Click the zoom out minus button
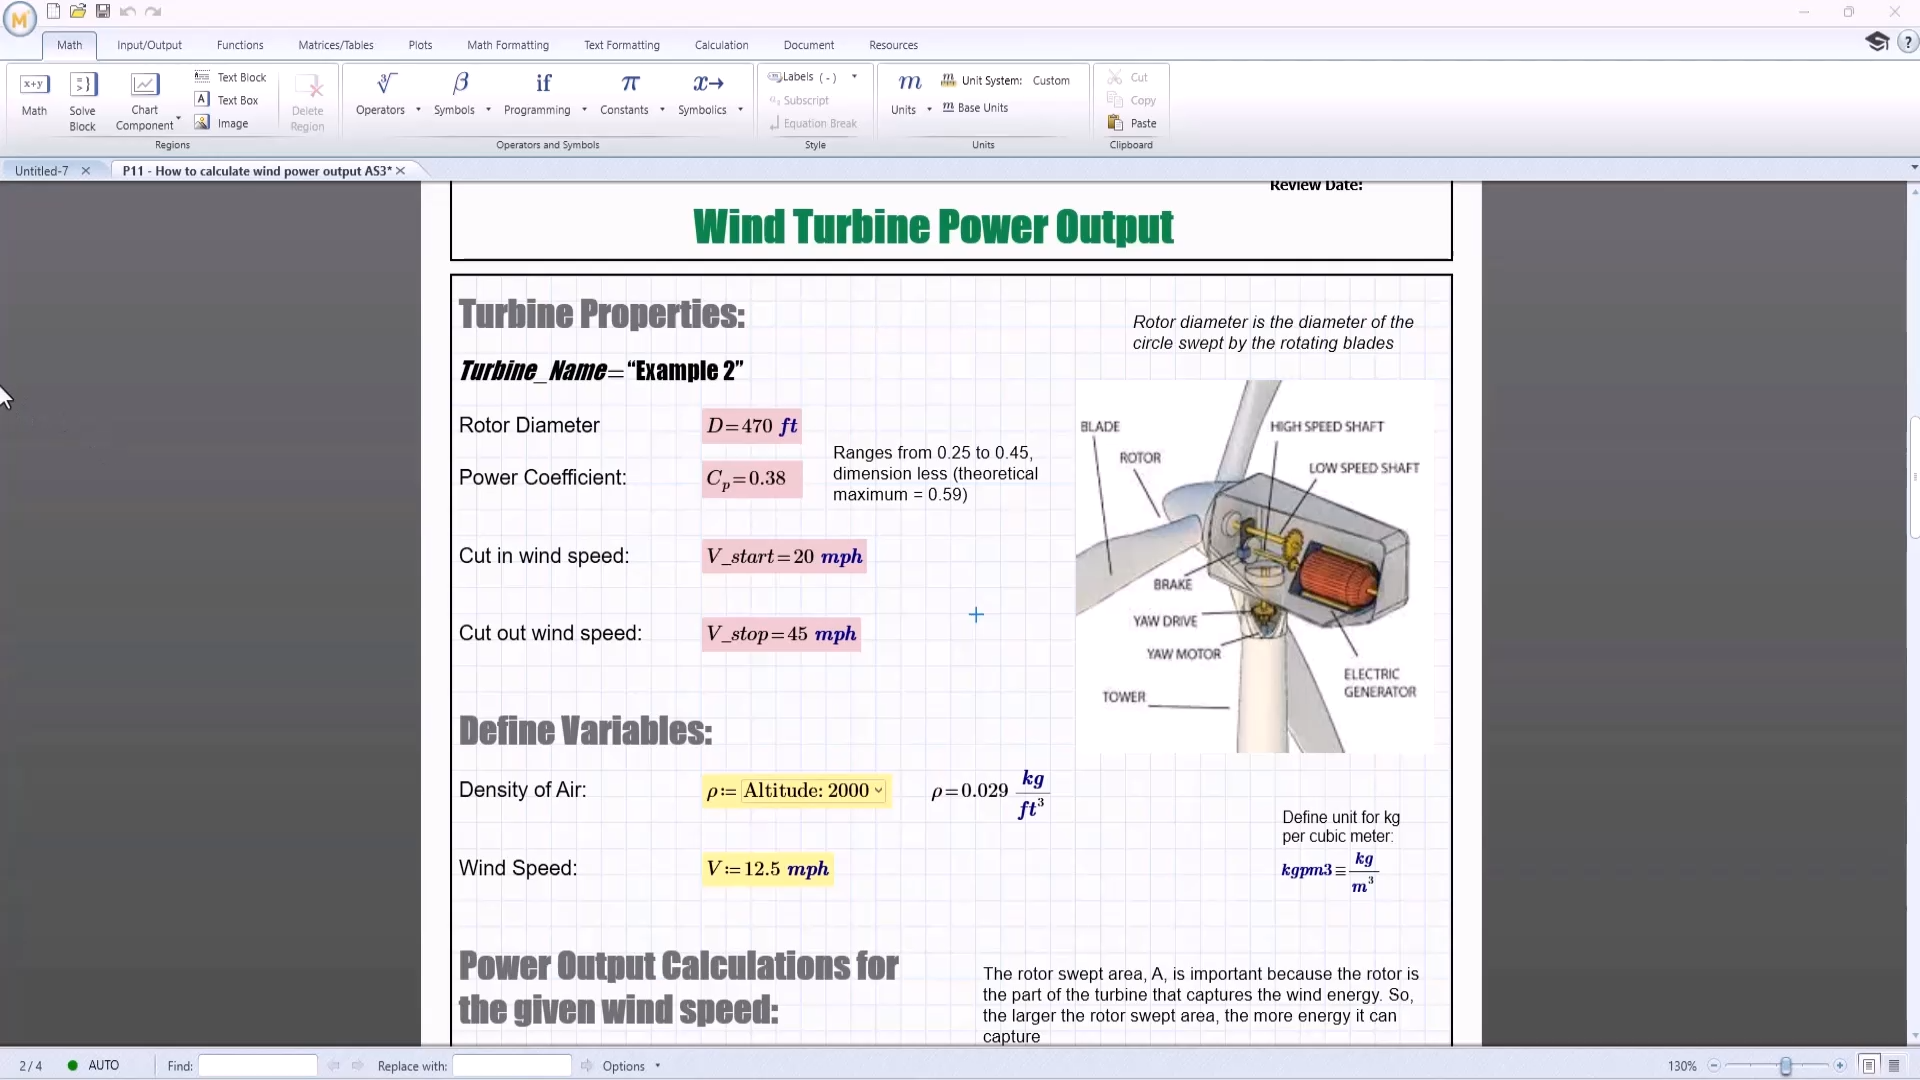The width and height of the screenshot is (1920, 1080). (x=1714, y=1066)
